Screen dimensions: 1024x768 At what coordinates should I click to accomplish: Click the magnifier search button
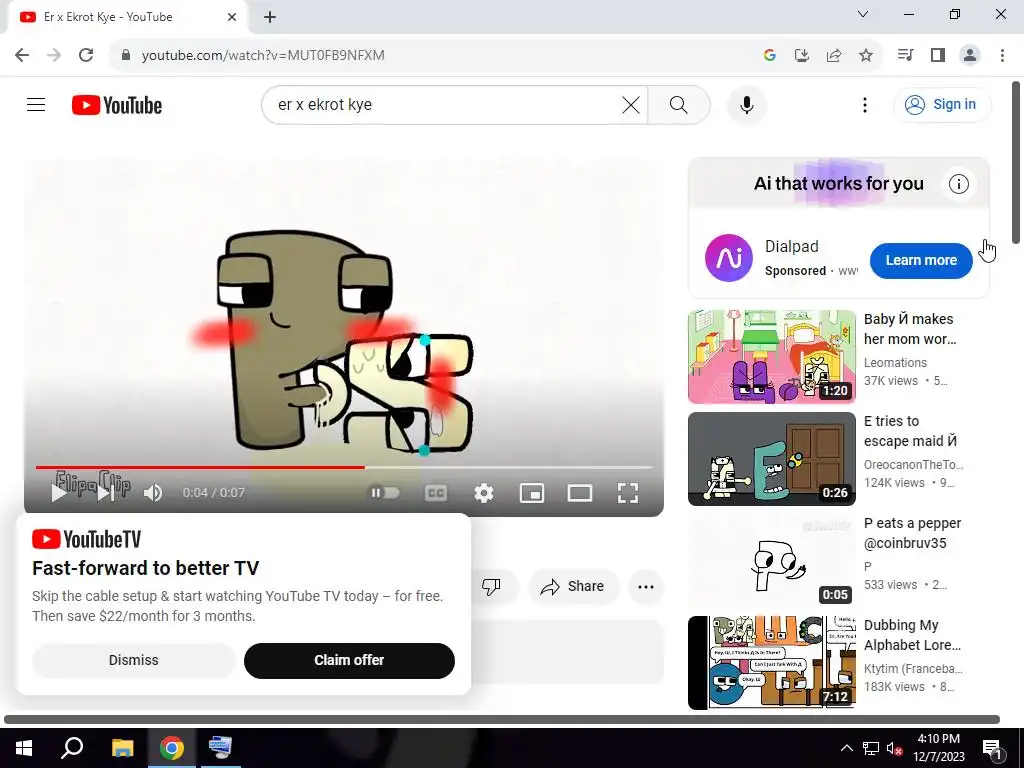pos(679,104)
